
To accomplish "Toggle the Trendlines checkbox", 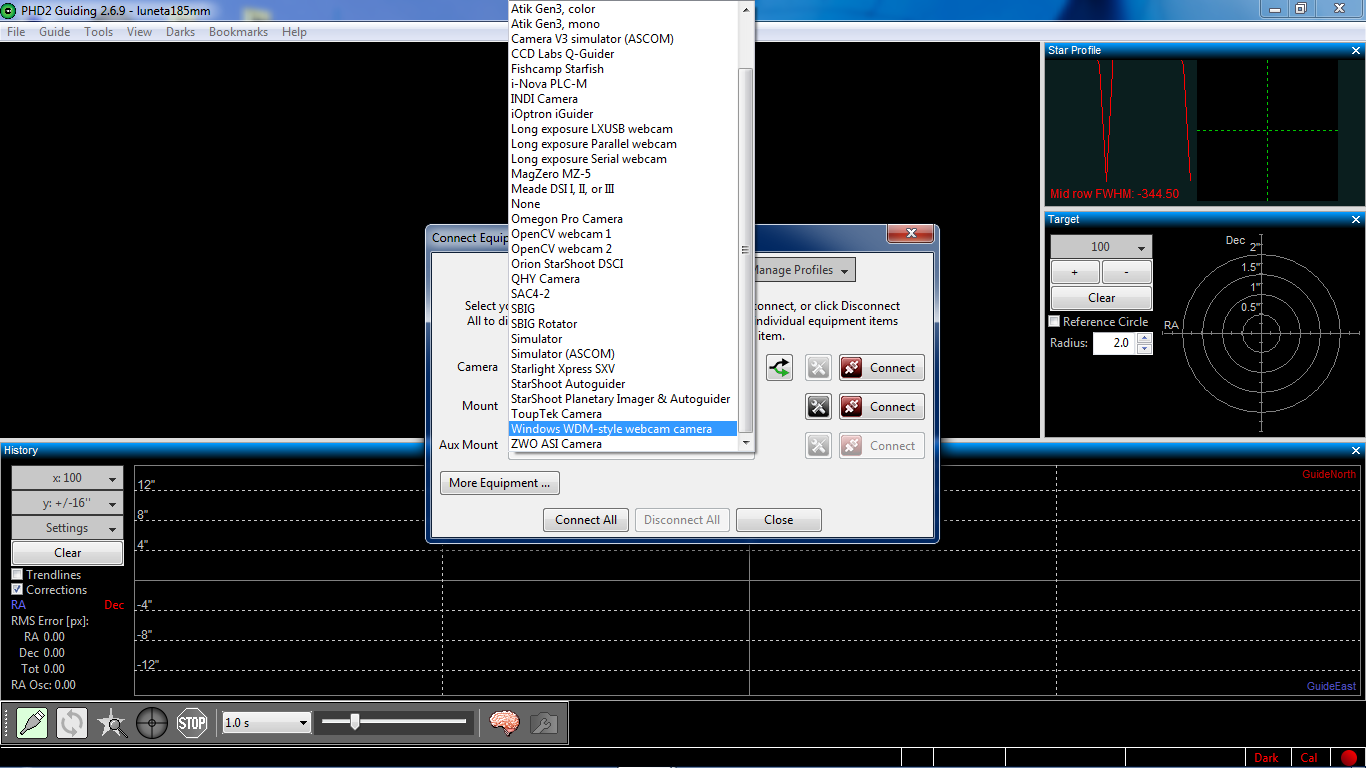I will 17,575.
